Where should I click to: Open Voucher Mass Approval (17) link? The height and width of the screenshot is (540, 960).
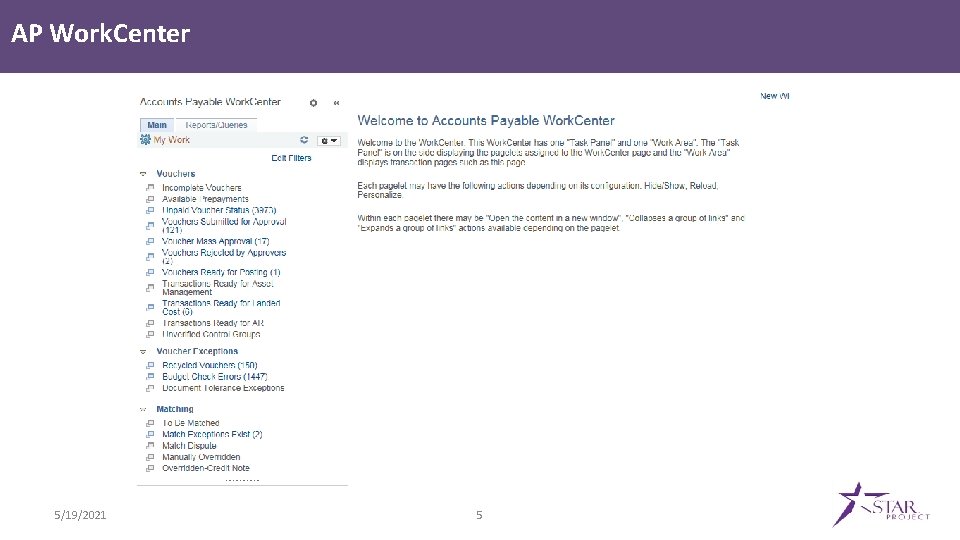tap(216, 241)
